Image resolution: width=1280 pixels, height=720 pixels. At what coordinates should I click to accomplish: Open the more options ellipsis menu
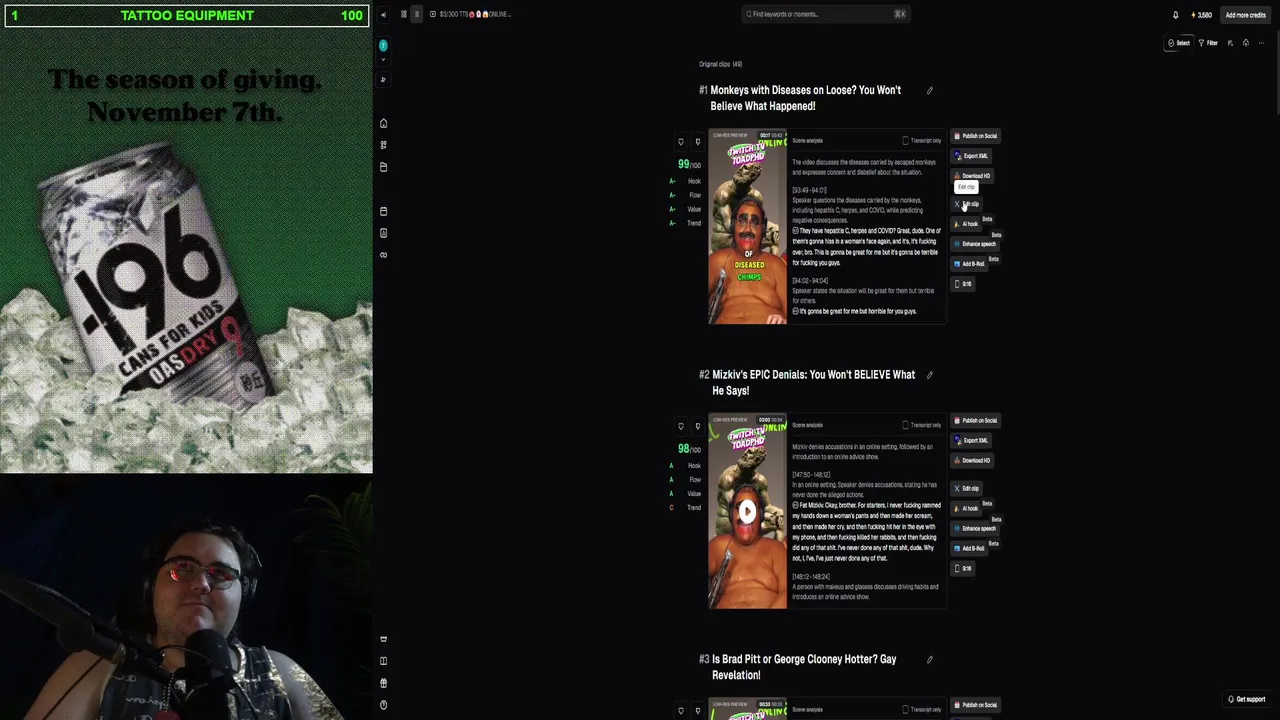pos(1262,43)
